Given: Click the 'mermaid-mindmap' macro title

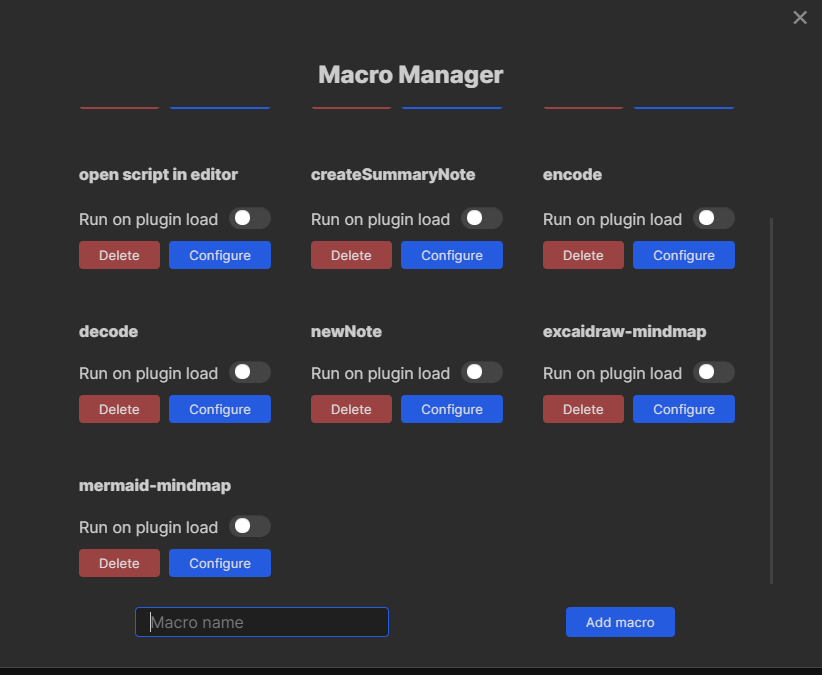Looking at the screenshot, I should pyautogui.click(x=155, y=486).
